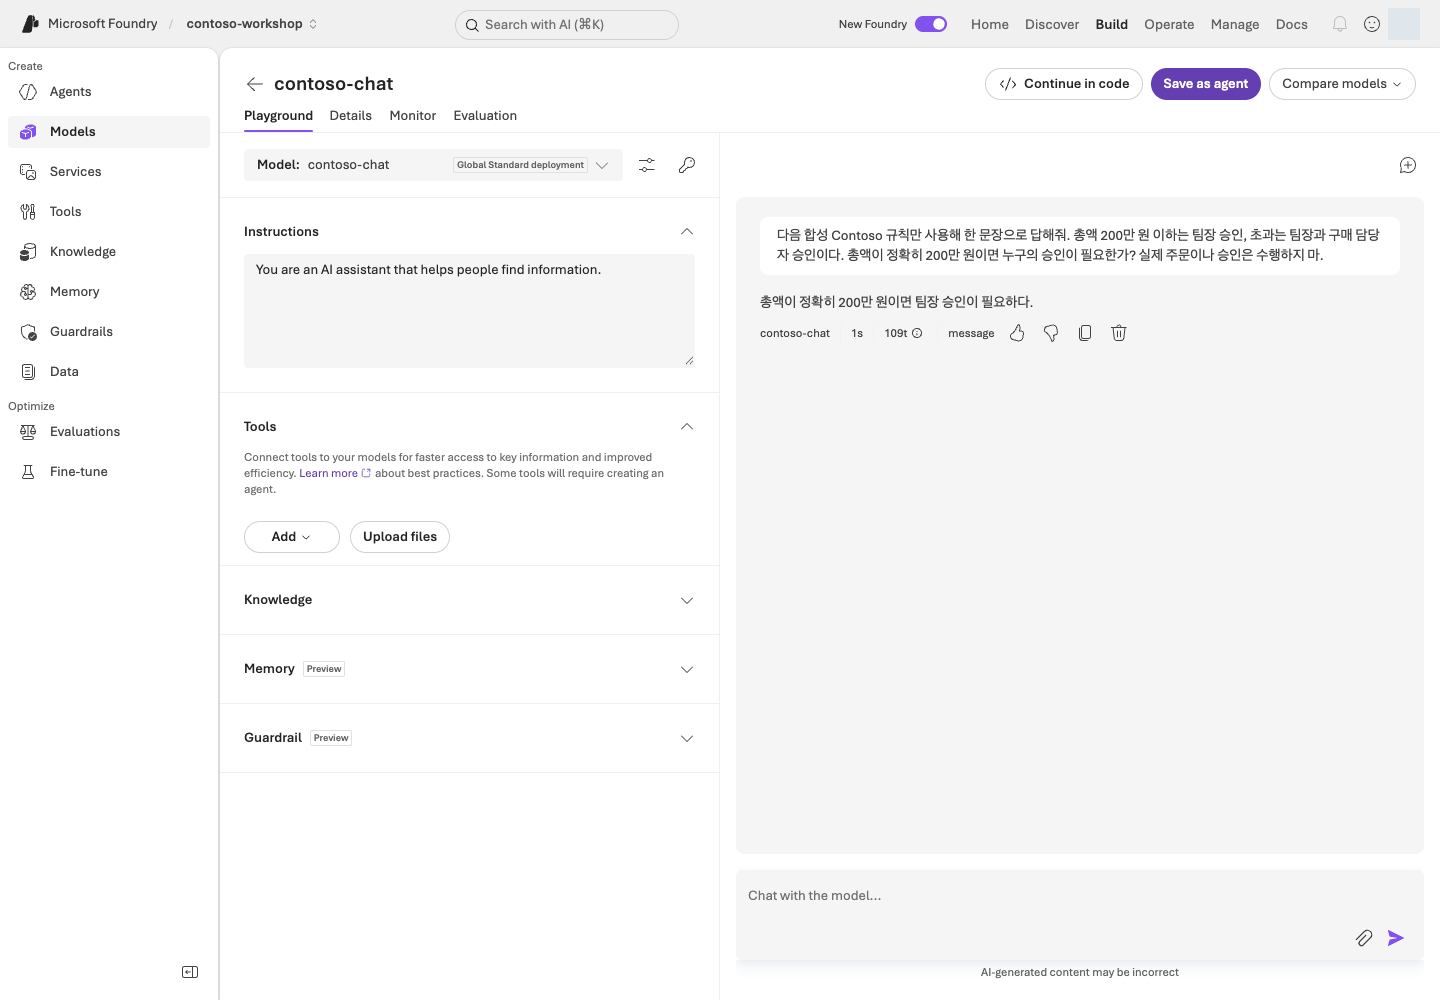Viewport: 1440px width, 1000px height.
Task: Turn off the New Foundry toggle
Action: [x=931, y=24]
